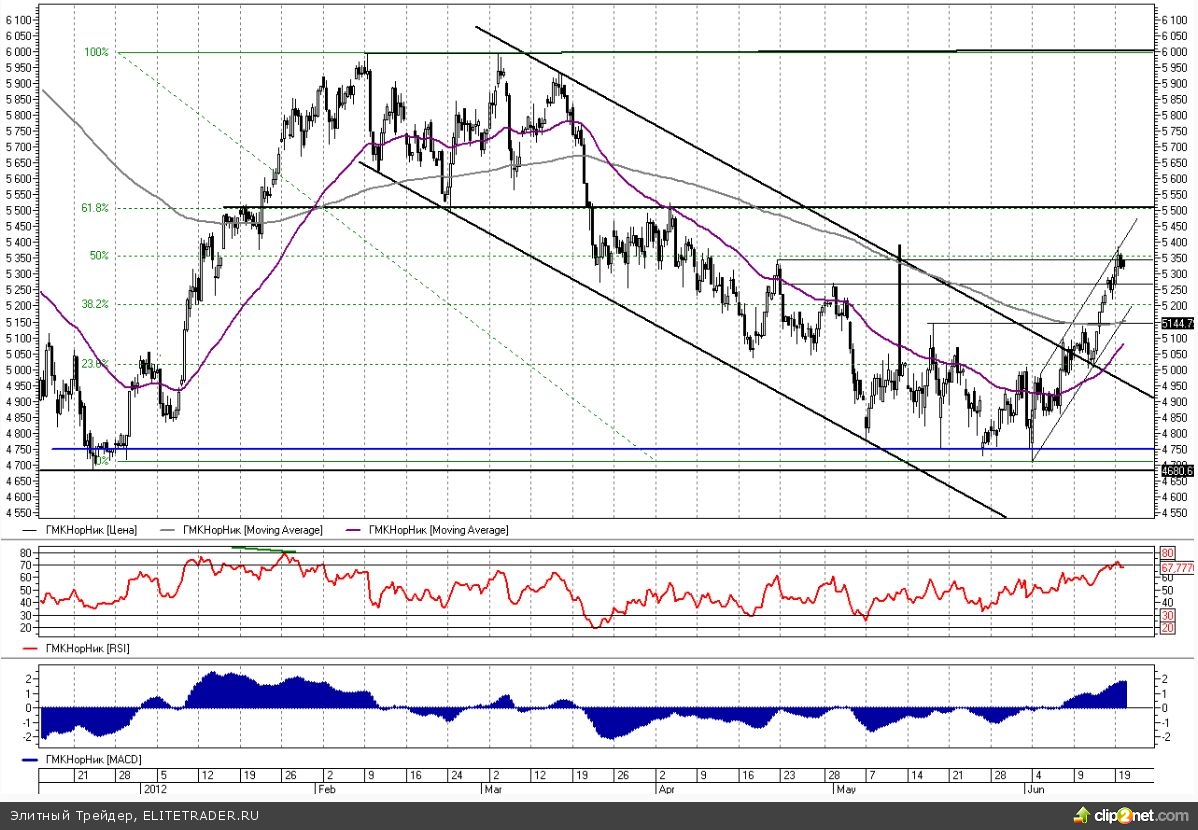
Task: Select the 38.2% Fibonacci retracement label
Action: click(96, 304)
